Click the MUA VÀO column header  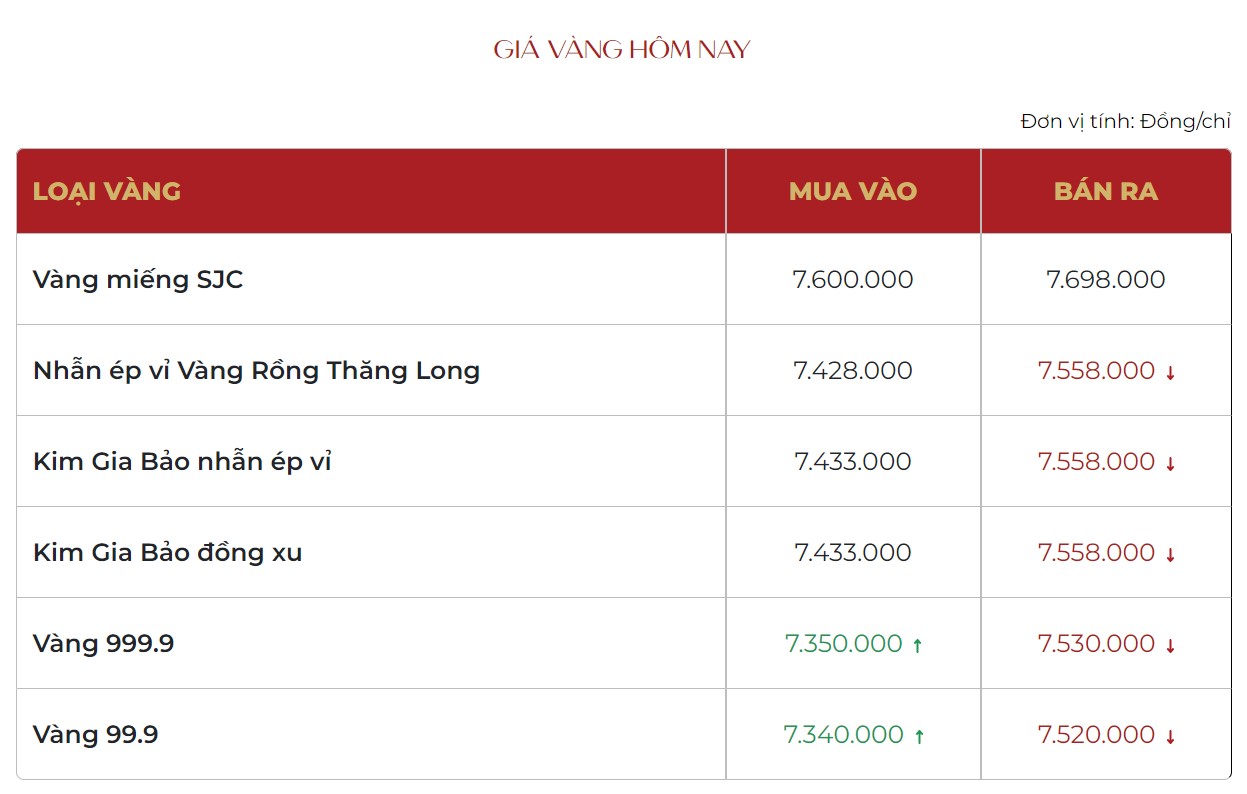click(853, 192)
